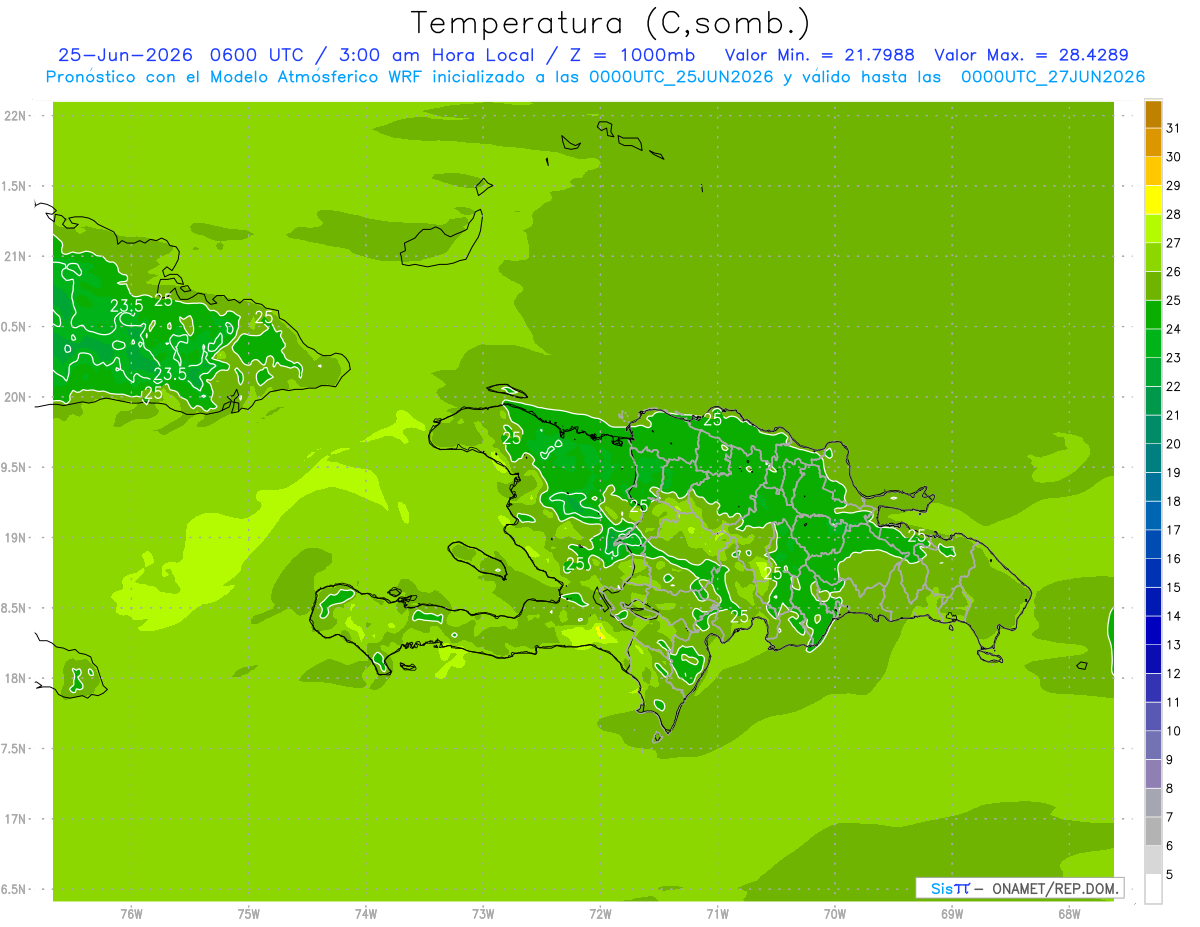Click the latitude label "22N"
The height and width of the screenshot is (927, 1200).
[x=16, y=116]
